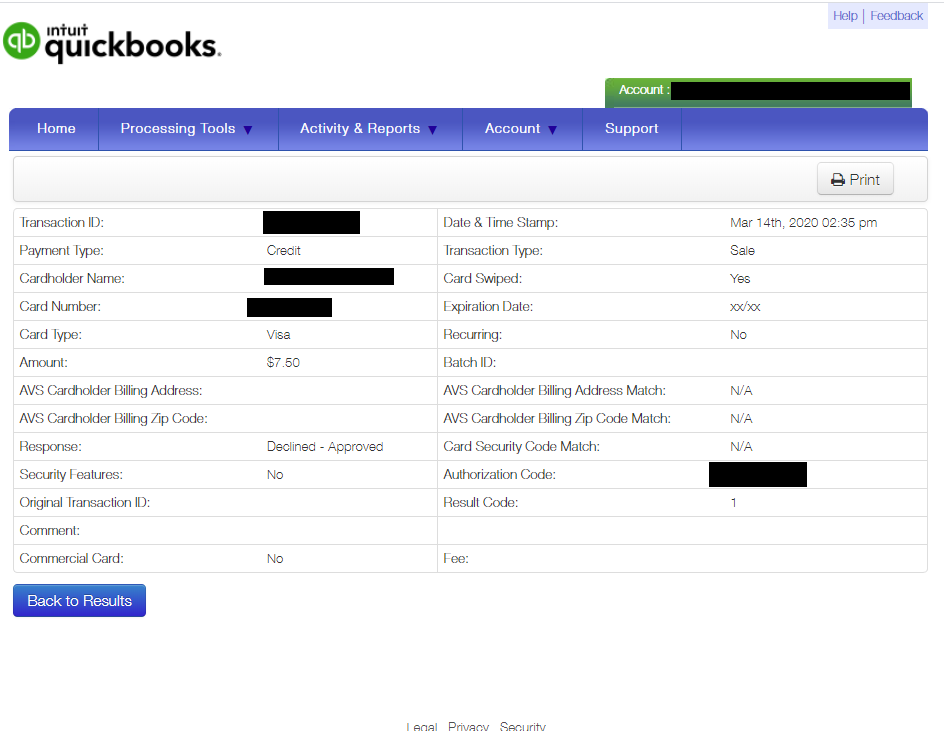Expand the Activity & Reports dropdown arrow

coord(432,129)
